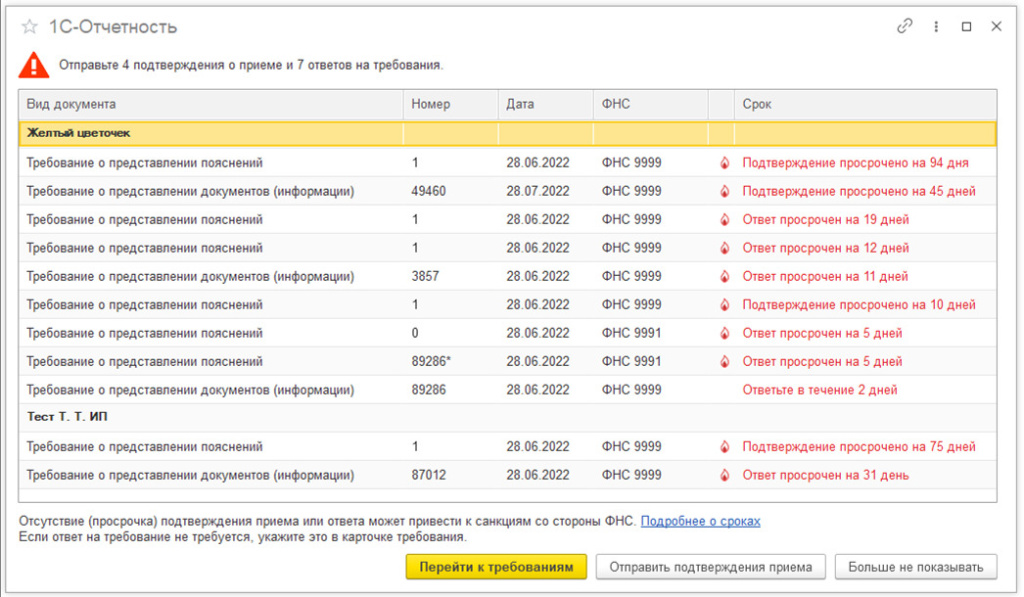Add the 1С-Отчетность window to favorites with the star

29,27
